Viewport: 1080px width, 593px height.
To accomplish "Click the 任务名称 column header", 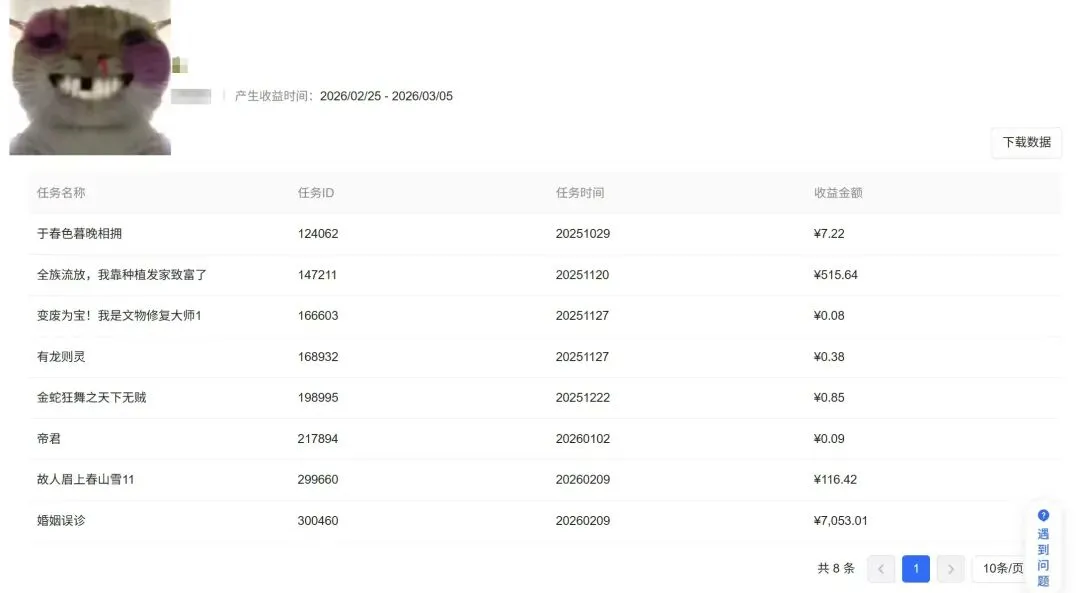I will coord(61,193).
